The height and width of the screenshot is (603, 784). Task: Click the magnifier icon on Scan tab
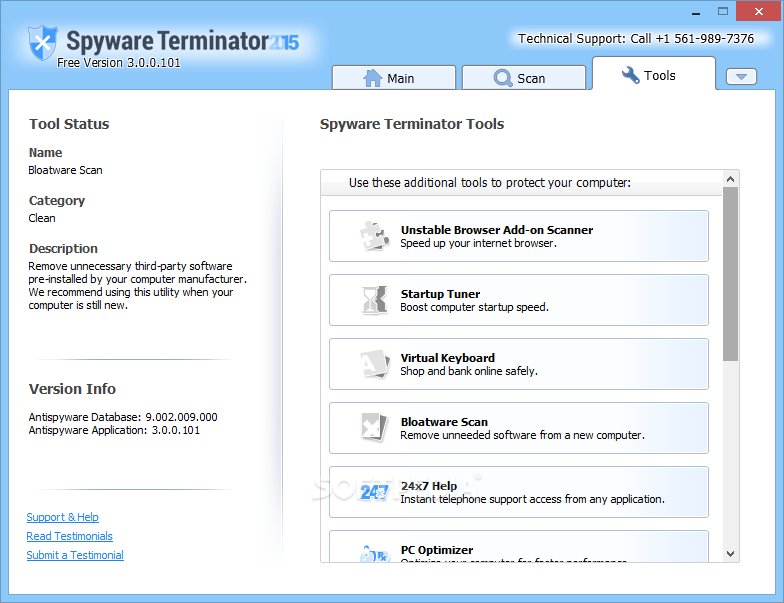click(x=502, y=78)
